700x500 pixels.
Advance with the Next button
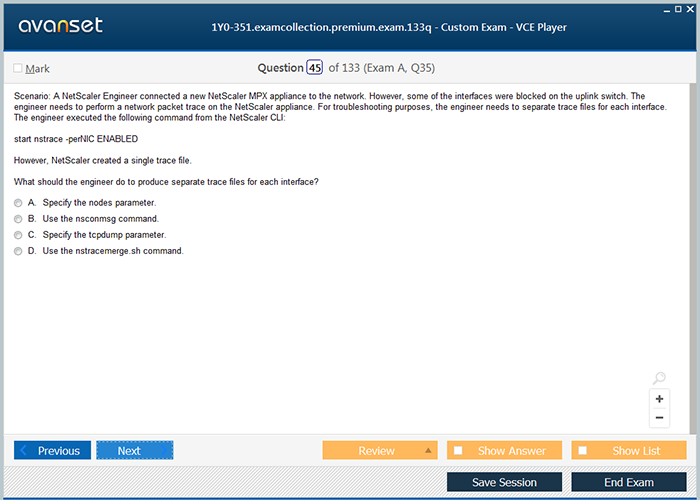point(134,451)
